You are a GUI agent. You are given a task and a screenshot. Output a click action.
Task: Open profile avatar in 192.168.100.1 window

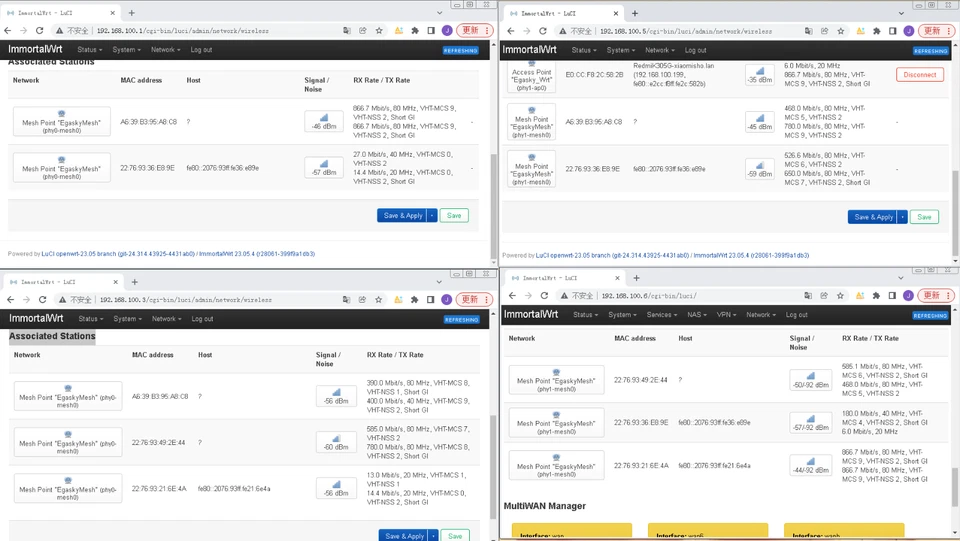coord(447,31)
